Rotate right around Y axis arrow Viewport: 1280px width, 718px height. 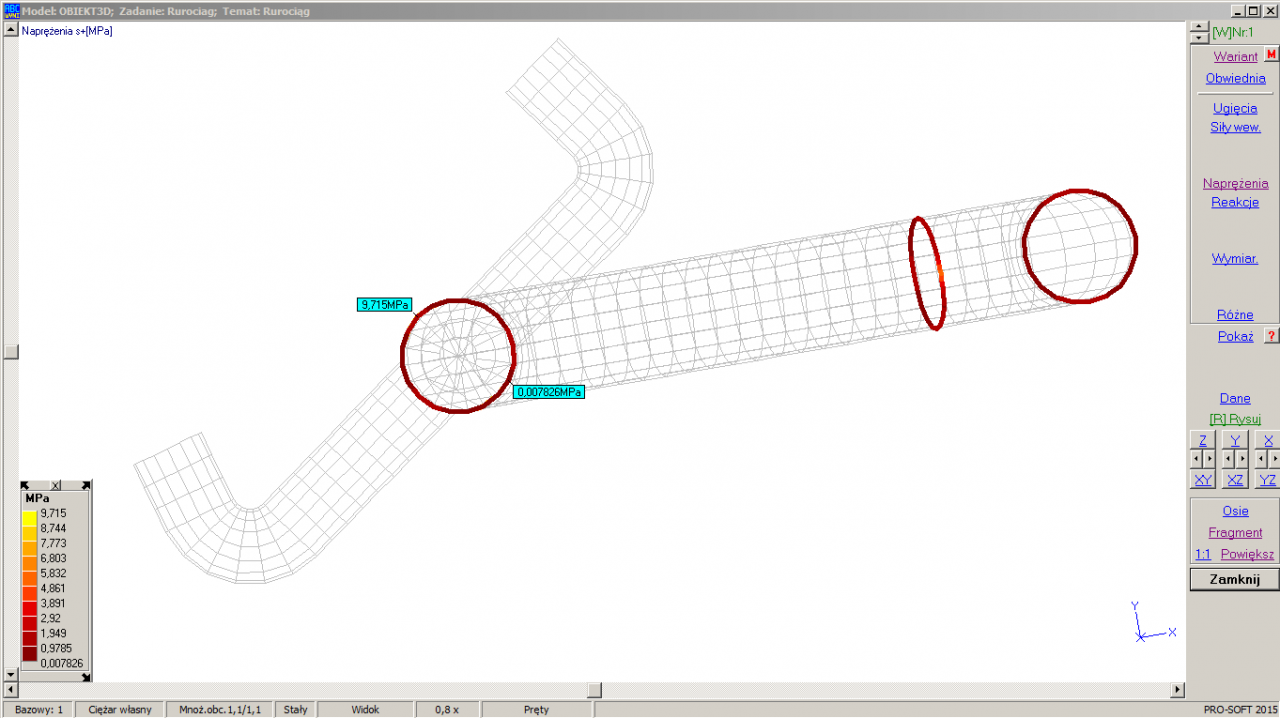(1242, 459)
